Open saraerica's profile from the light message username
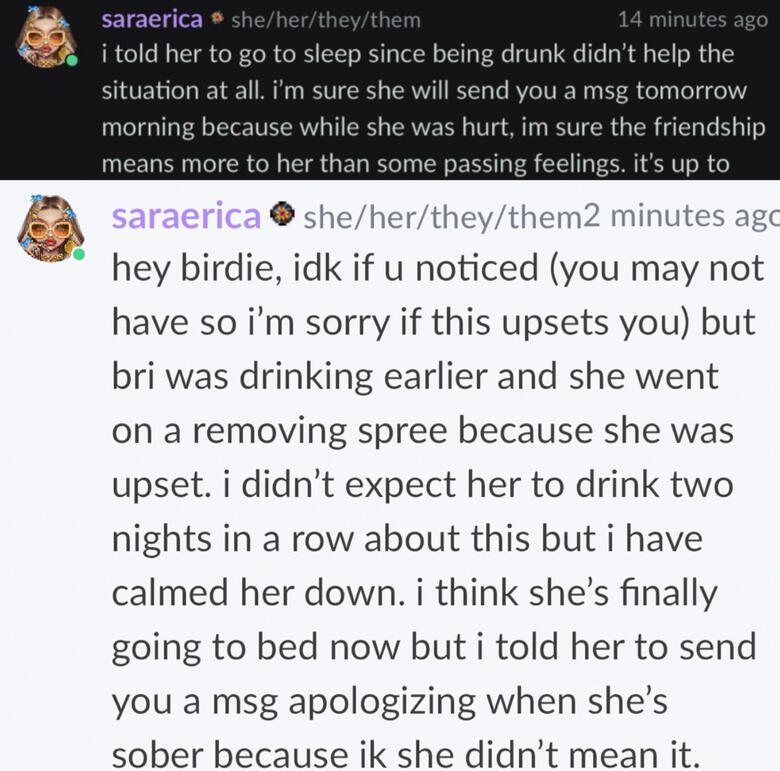Screen dimensions: 780x771 coord(186,215)
